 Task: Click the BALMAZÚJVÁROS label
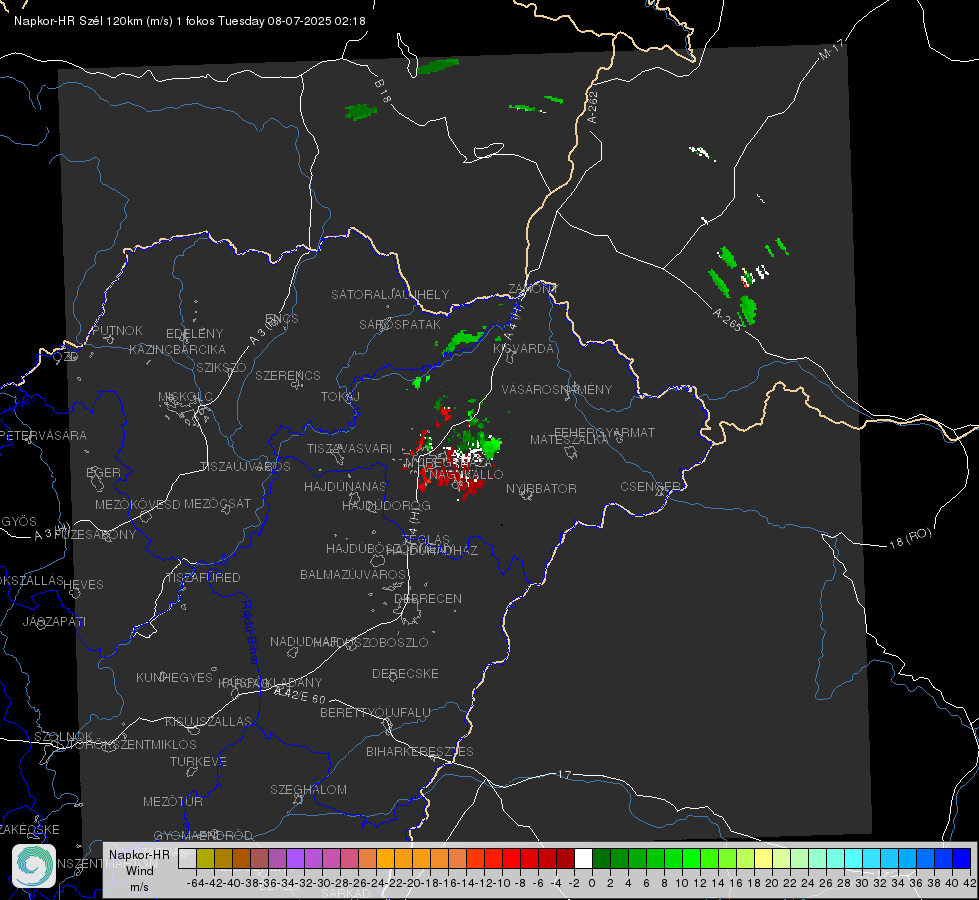(x=353, y=574)
